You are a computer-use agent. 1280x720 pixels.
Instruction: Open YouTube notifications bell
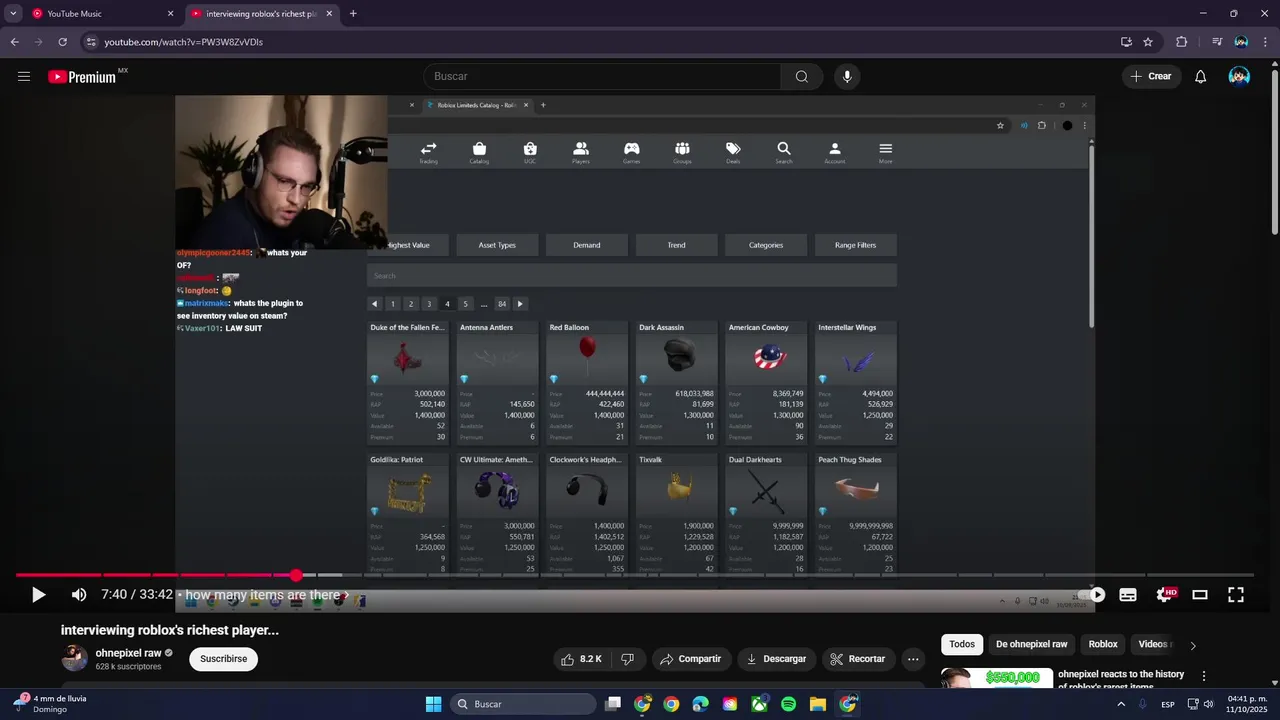[1201, 76]
